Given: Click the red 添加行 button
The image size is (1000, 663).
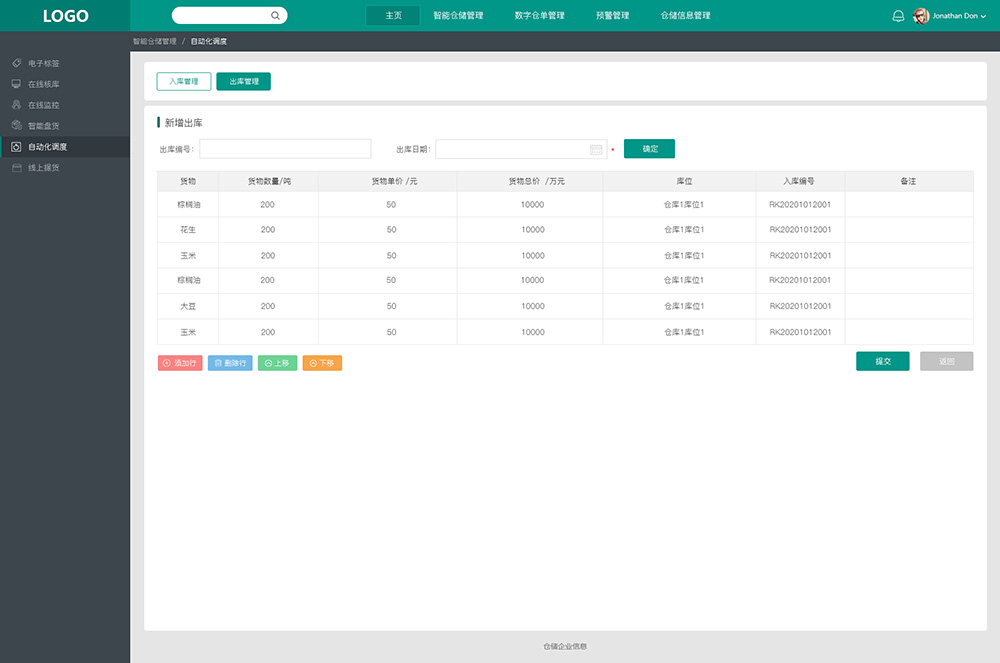Looking at the screenshot, I should pyautogui.click(x=180, y=363).
